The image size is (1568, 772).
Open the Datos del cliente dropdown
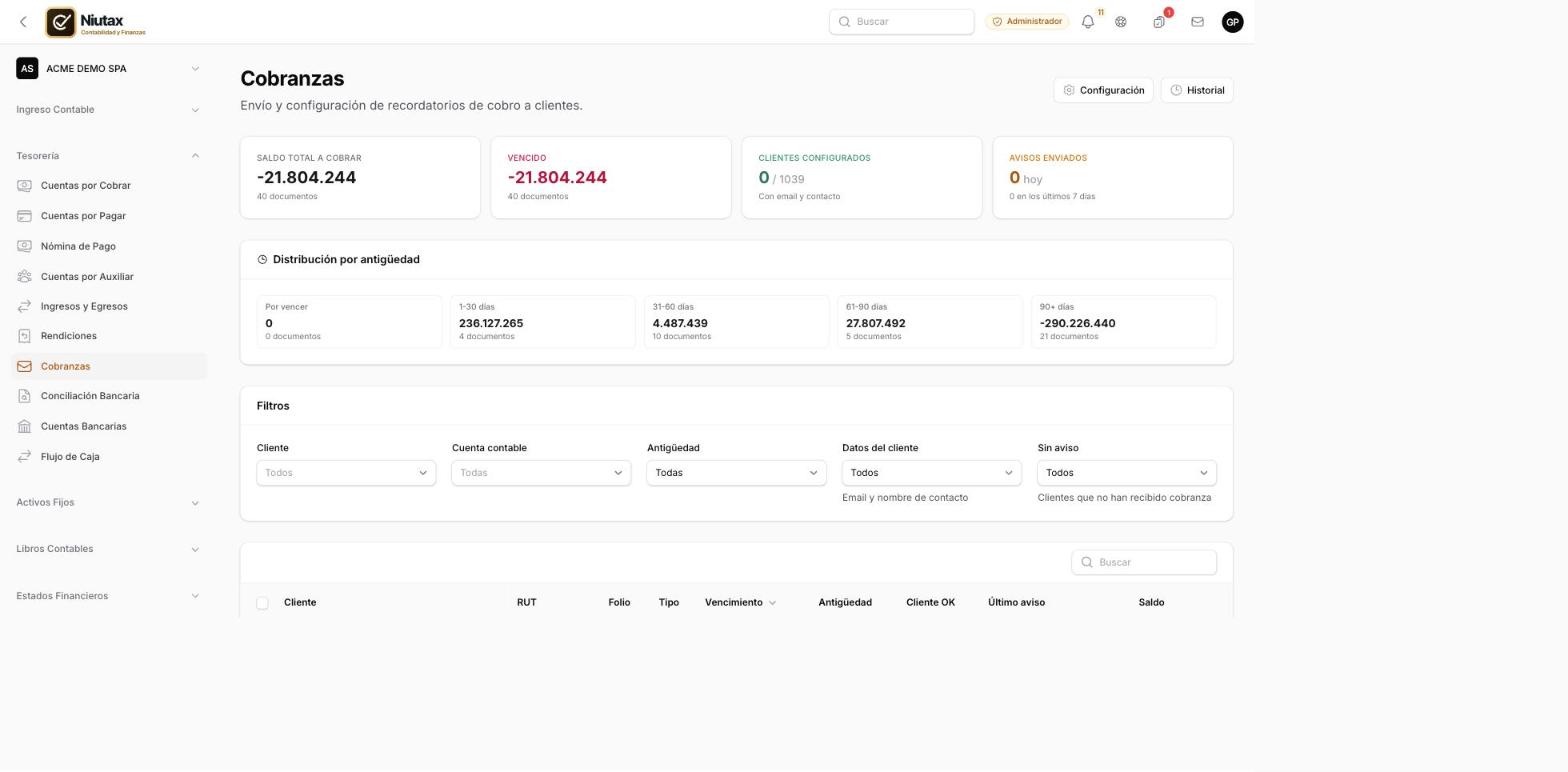(931, 473)
